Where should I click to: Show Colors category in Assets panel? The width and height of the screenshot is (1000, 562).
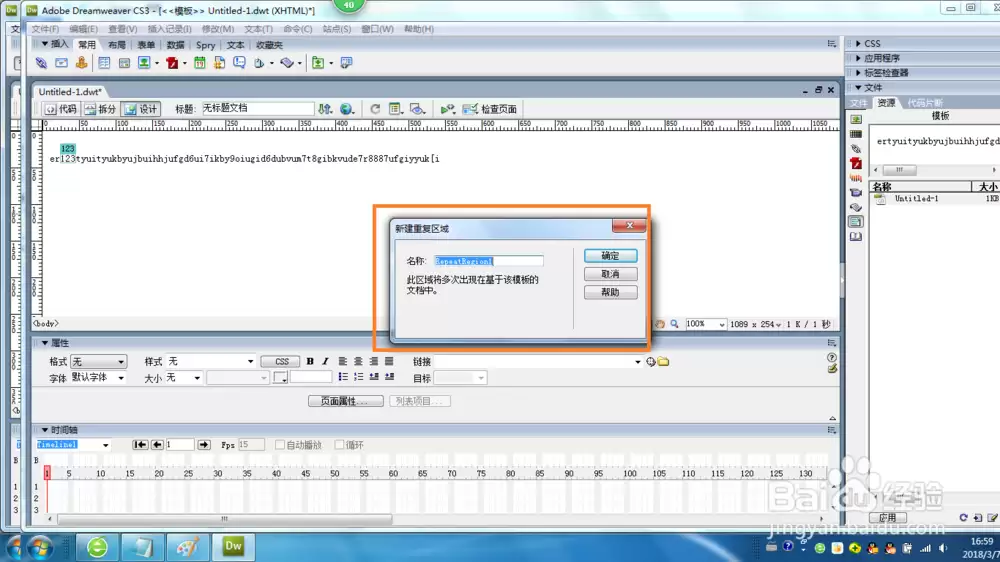pos(856,134)
